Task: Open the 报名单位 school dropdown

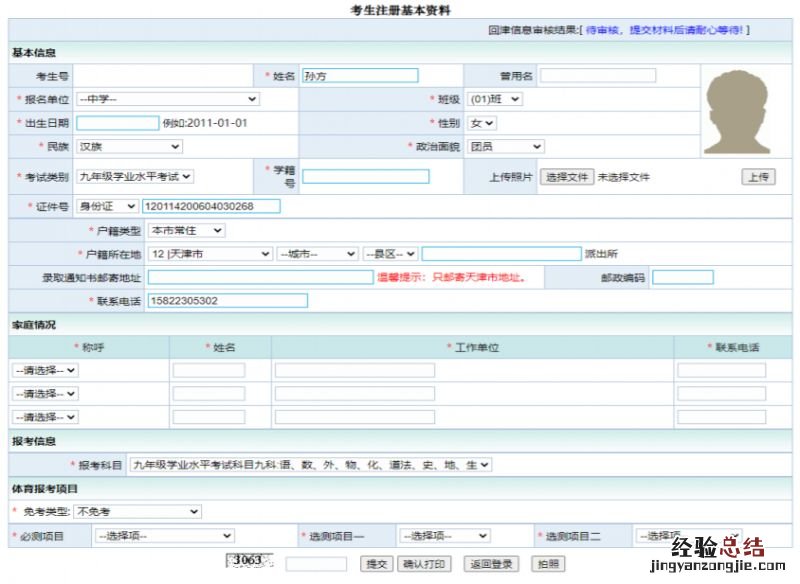Action: (x=167, y=99)
